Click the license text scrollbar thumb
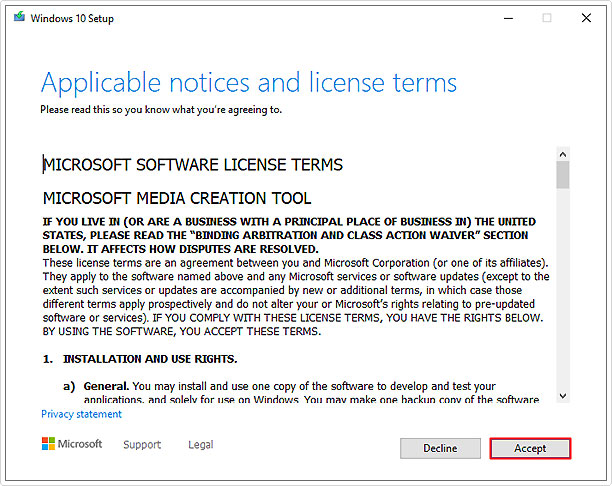Viewport: 612px width, 486px height. [562, 175]
